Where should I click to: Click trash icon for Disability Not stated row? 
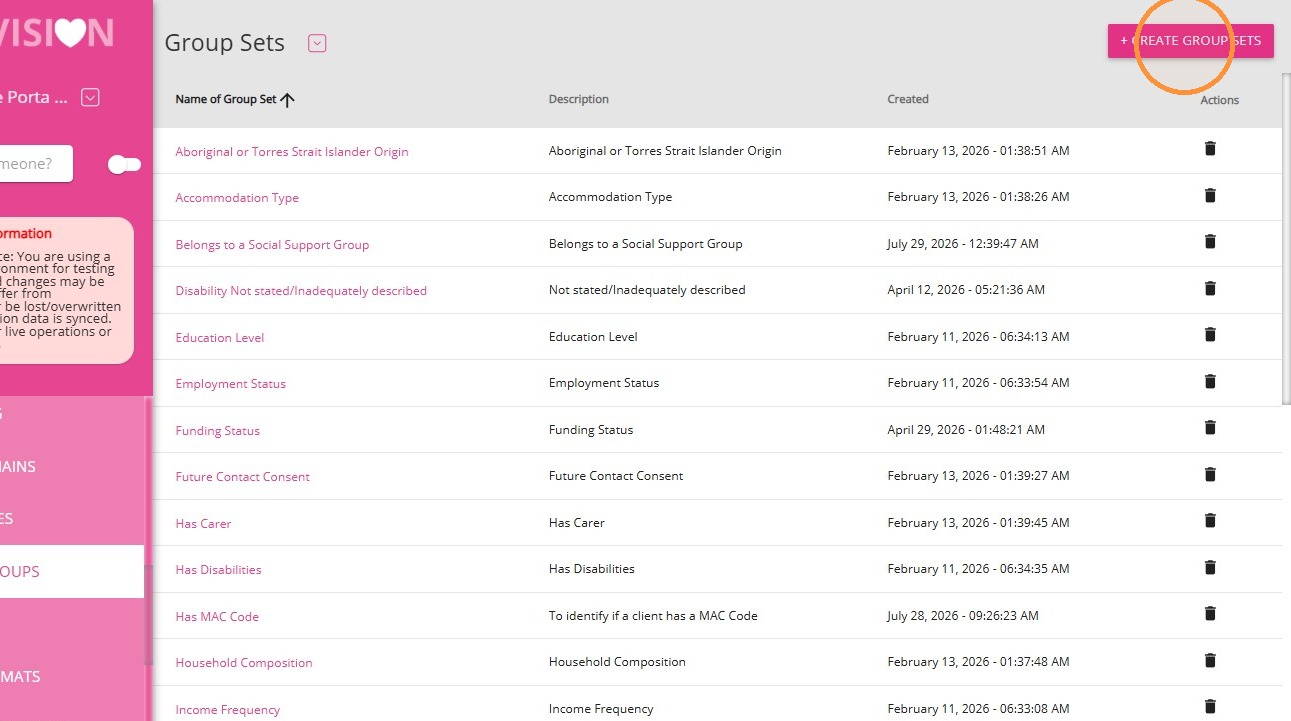click(1210, 288)
